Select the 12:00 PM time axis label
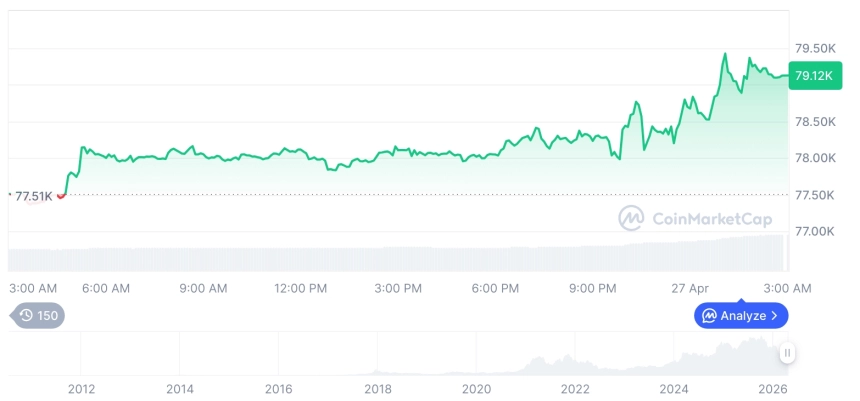Screen dimensions: 860x401 click(x=301, y=288)
